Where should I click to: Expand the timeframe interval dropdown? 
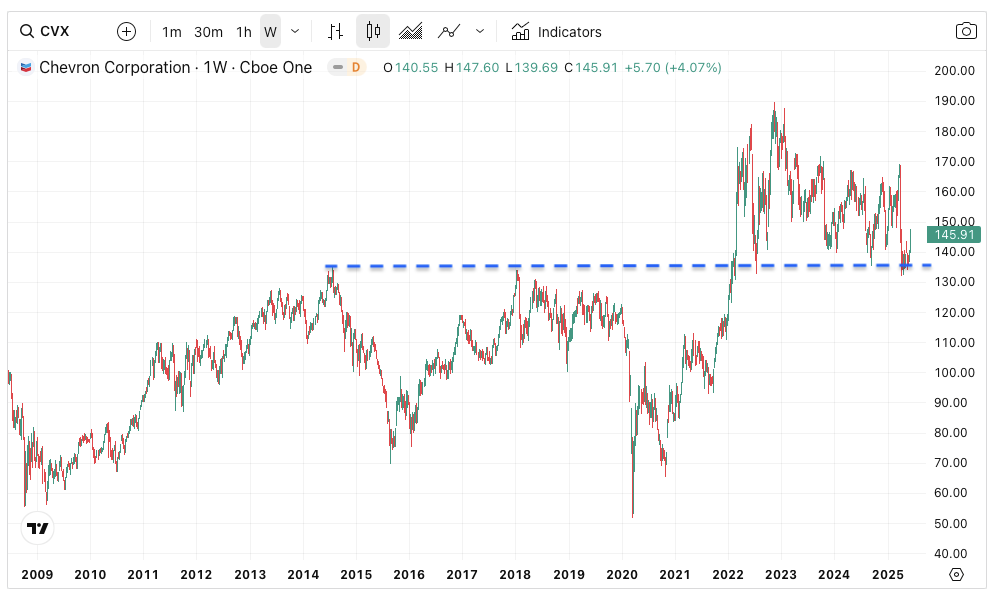[x=295, y=31]
